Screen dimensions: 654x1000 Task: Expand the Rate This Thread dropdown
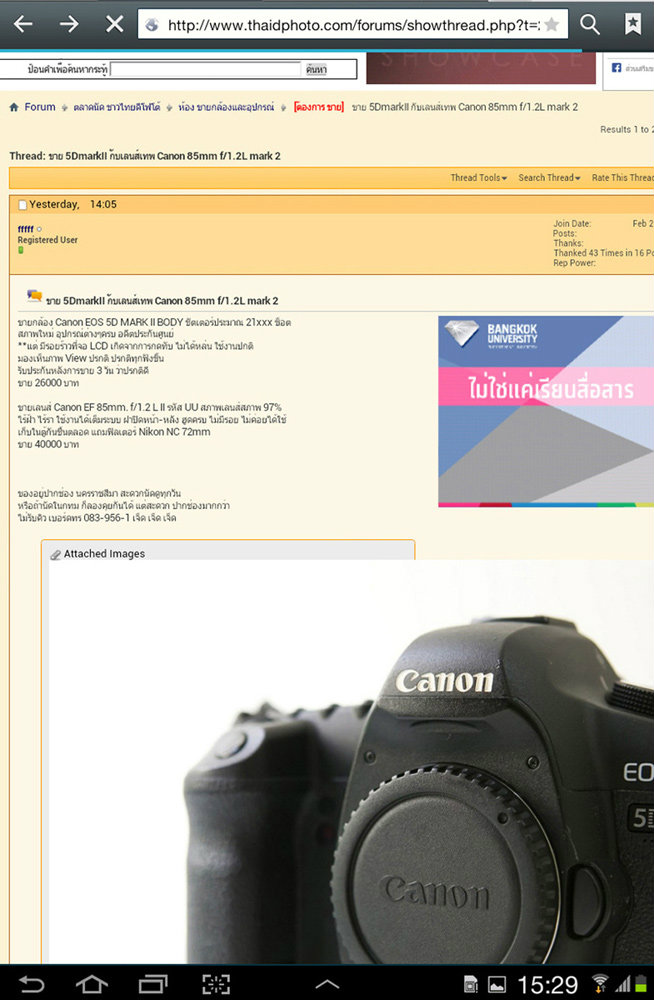[x=623, y=178]
